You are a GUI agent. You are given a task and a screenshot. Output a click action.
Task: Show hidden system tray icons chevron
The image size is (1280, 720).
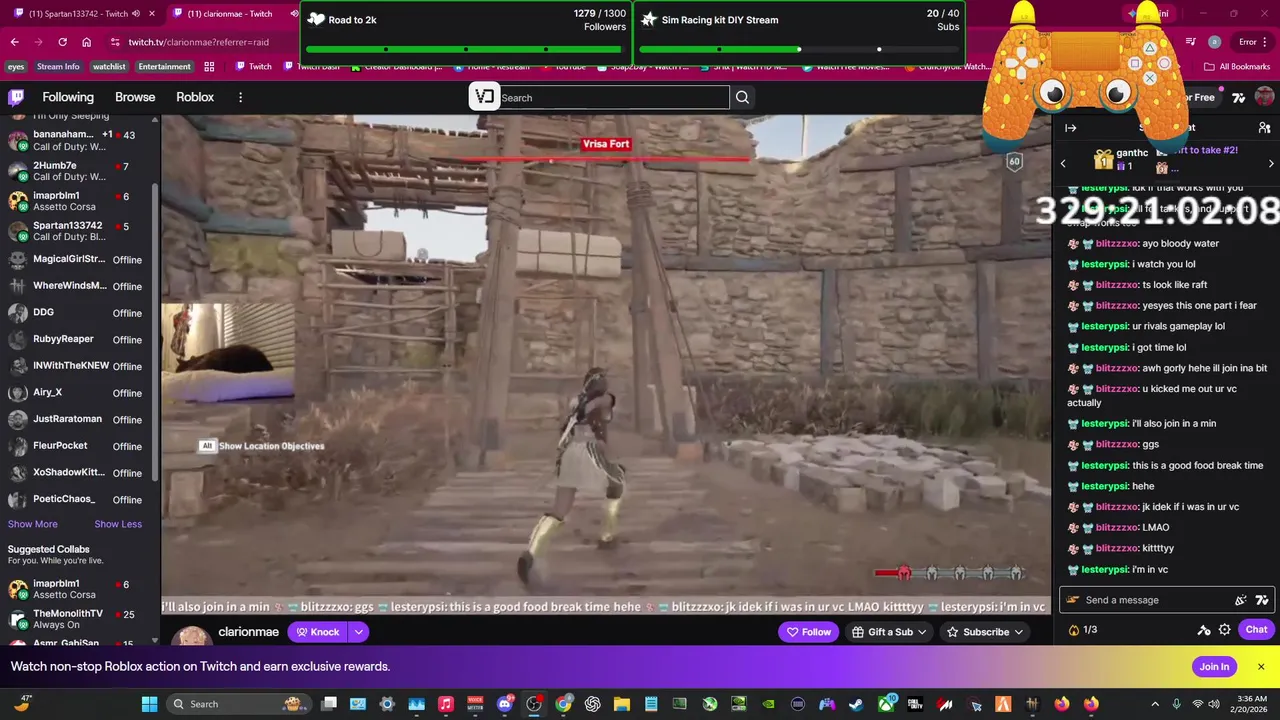[1155, 704]
